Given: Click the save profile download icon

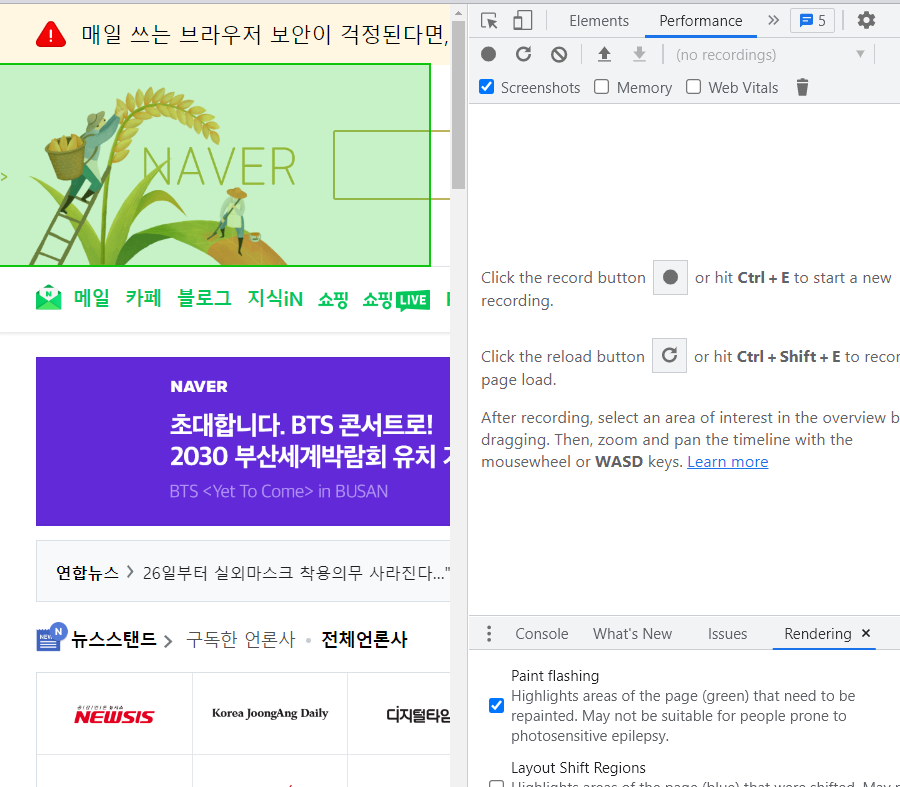Looking at the screenshot, I should coord(639,55).
